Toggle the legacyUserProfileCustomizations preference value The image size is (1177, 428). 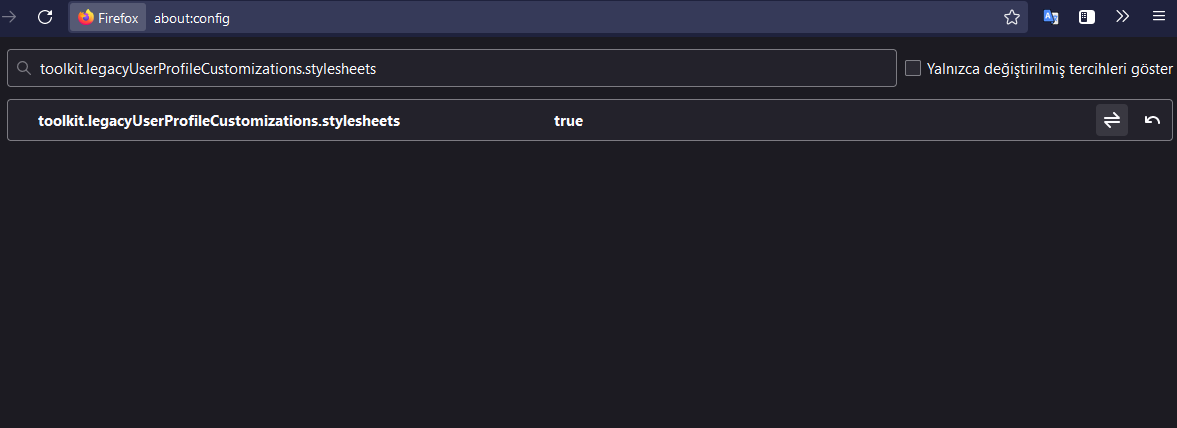click(x=1112, y=121)
